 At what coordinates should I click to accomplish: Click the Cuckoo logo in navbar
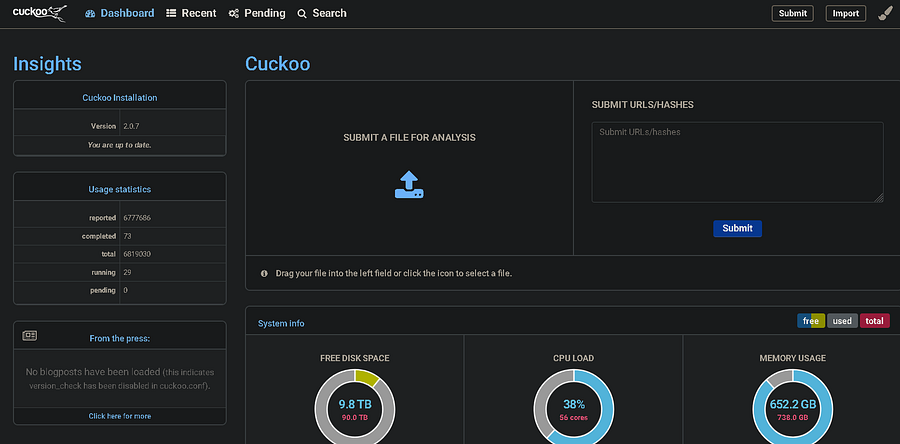click(40, 13)
